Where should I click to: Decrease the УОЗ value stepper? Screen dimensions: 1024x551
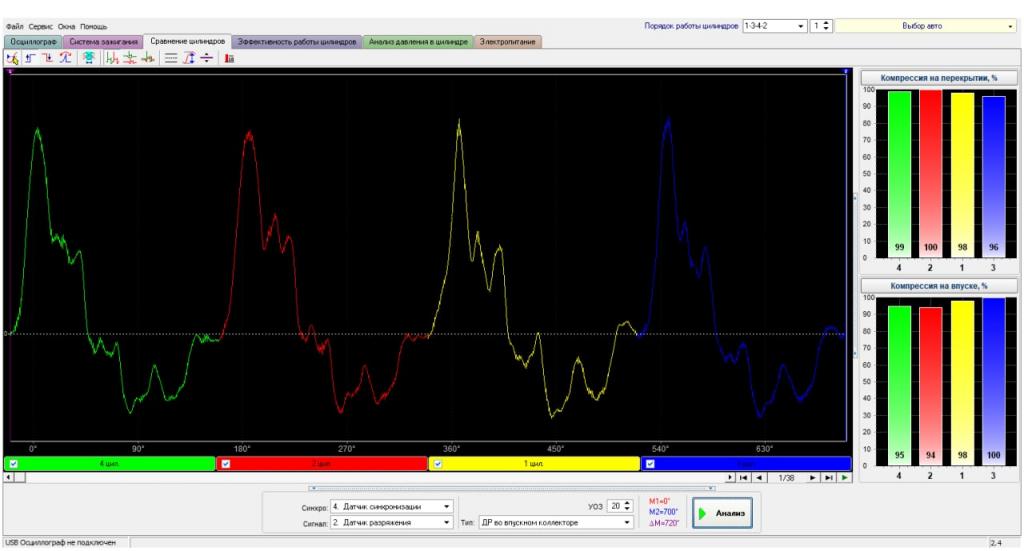pos(628,509)
